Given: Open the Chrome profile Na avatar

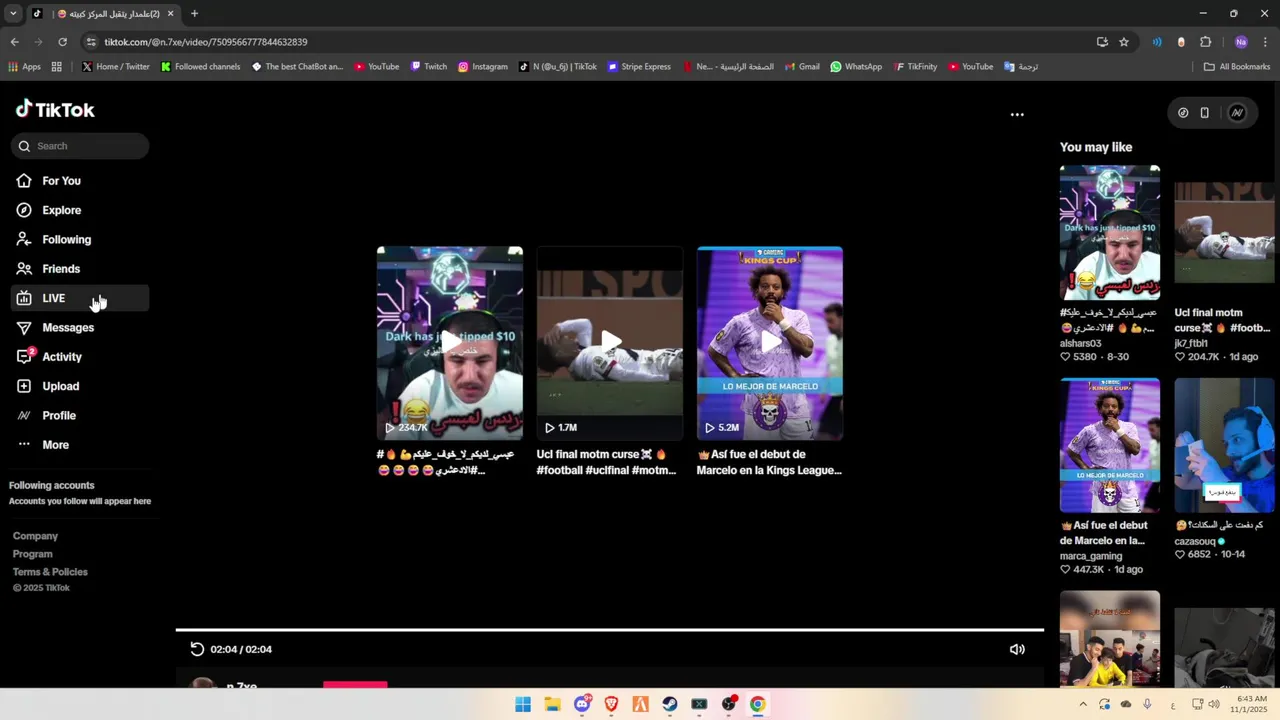Looking at the screenshot, I should click(x=1241, y=42).
